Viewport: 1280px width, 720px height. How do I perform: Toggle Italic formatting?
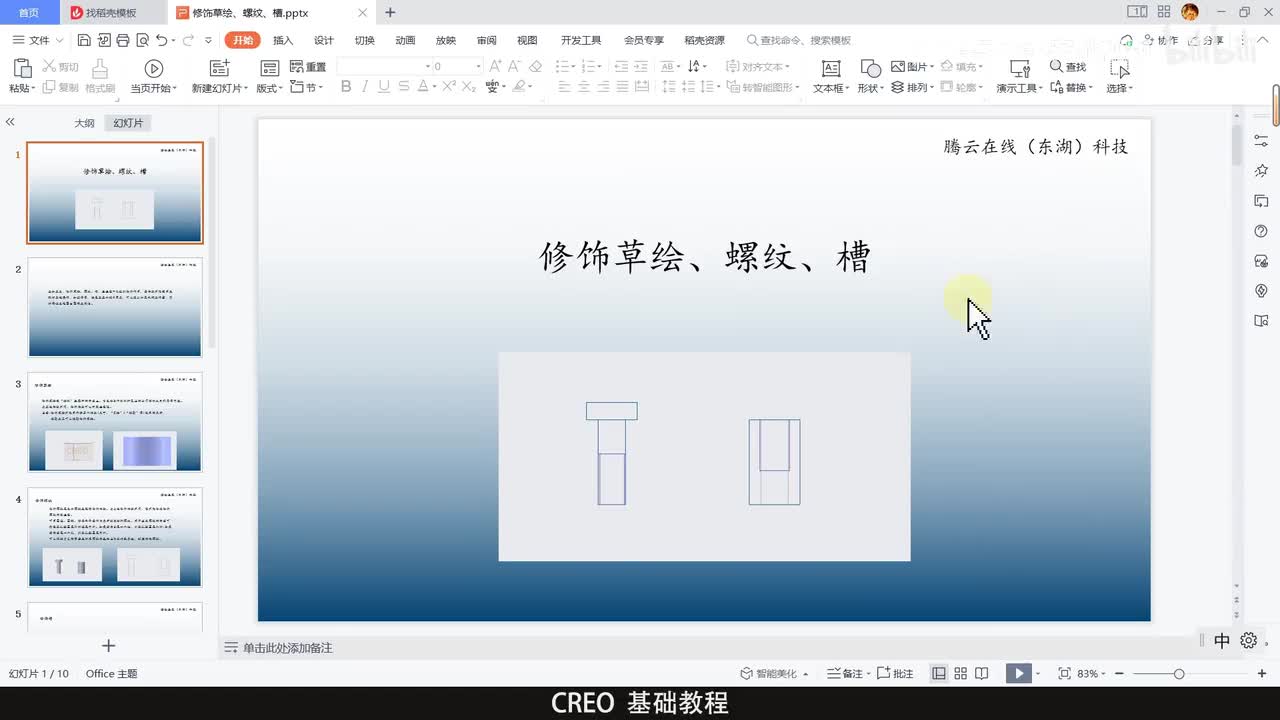click(365, 87)
